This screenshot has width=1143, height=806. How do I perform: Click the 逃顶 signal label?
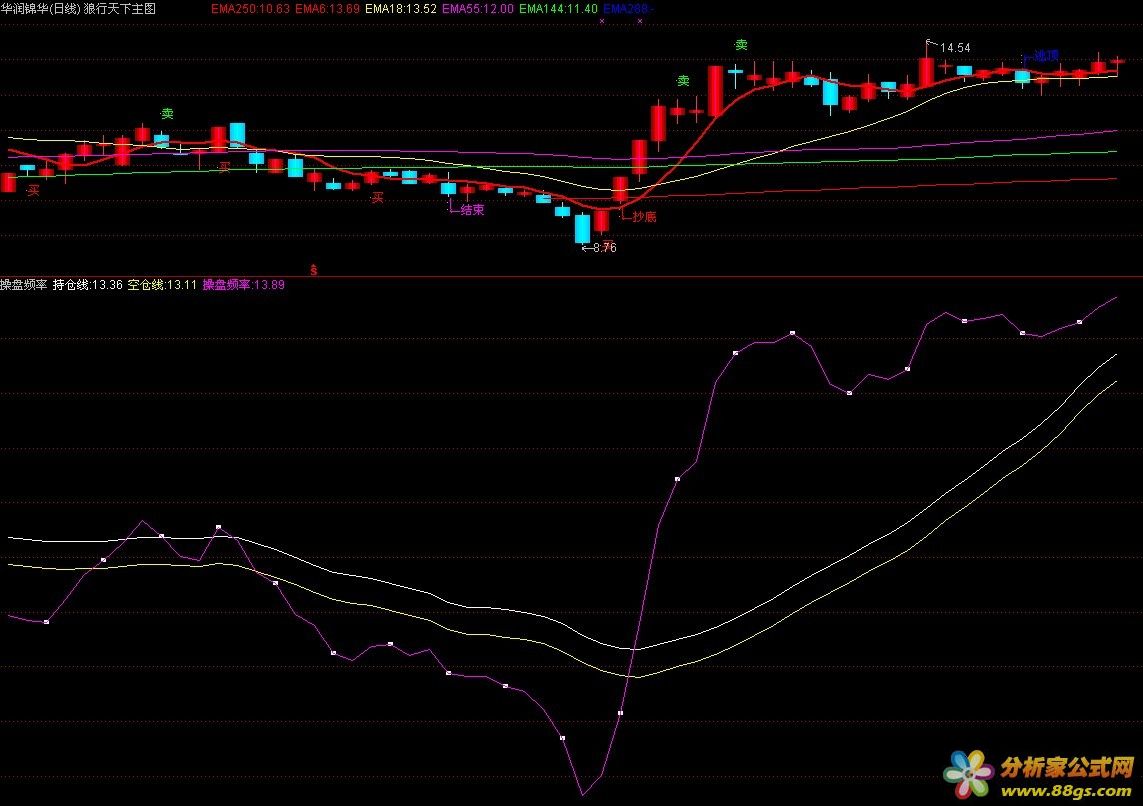click(x=1046, y=55)
